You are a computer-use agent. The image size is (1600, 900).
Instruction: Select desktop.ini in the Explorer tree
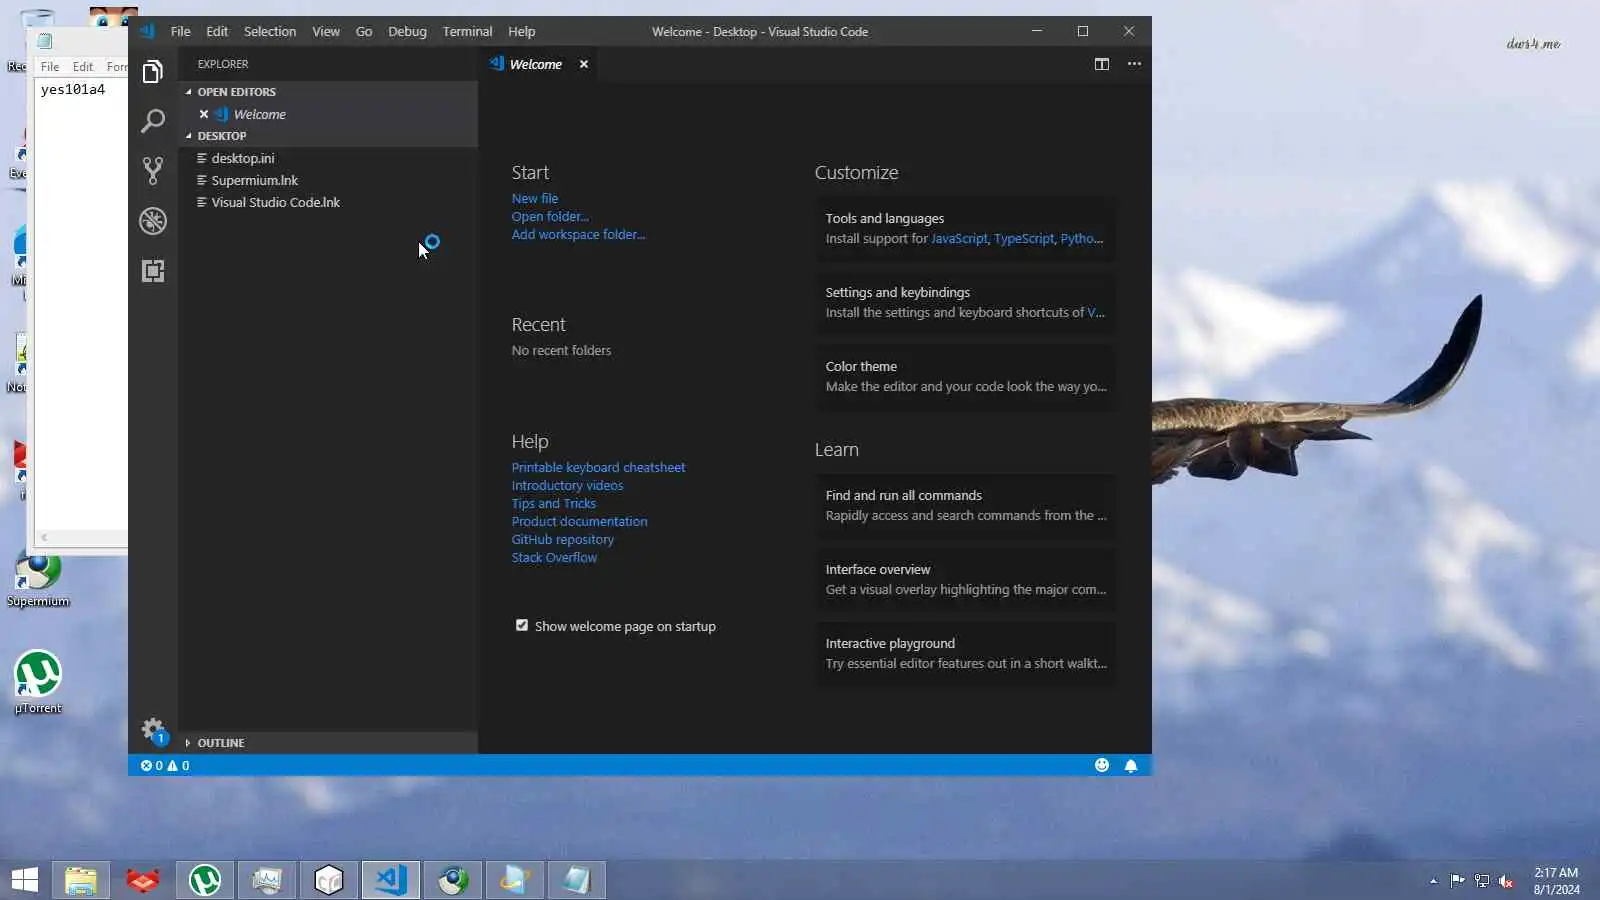tap(328, 158)
